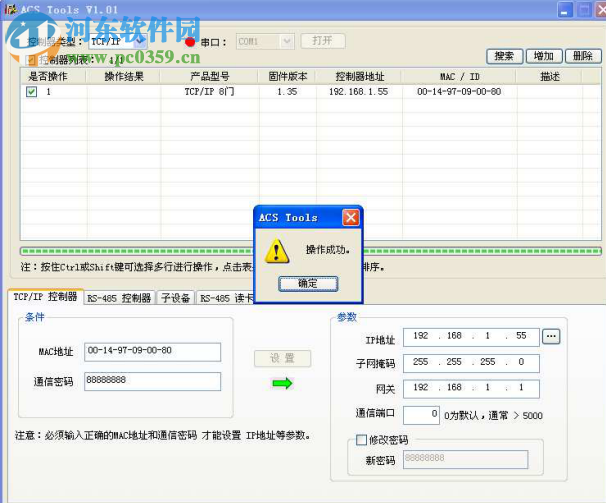Image resolution: width=606 pixels, height=503 pixels.
Task: Click the red serial port status indicator
Action: click(x=190, y=42)
